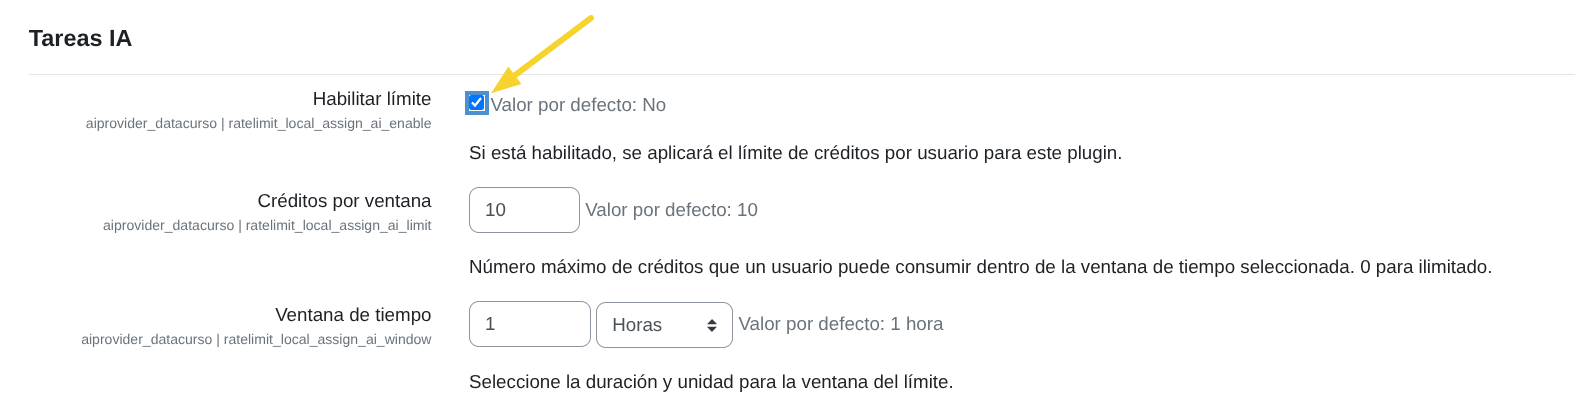The height and width of the screenshot is (410, 1575).
Task: Click the 'Seleccione la duración' help text
Action: (x=710, y=382)
